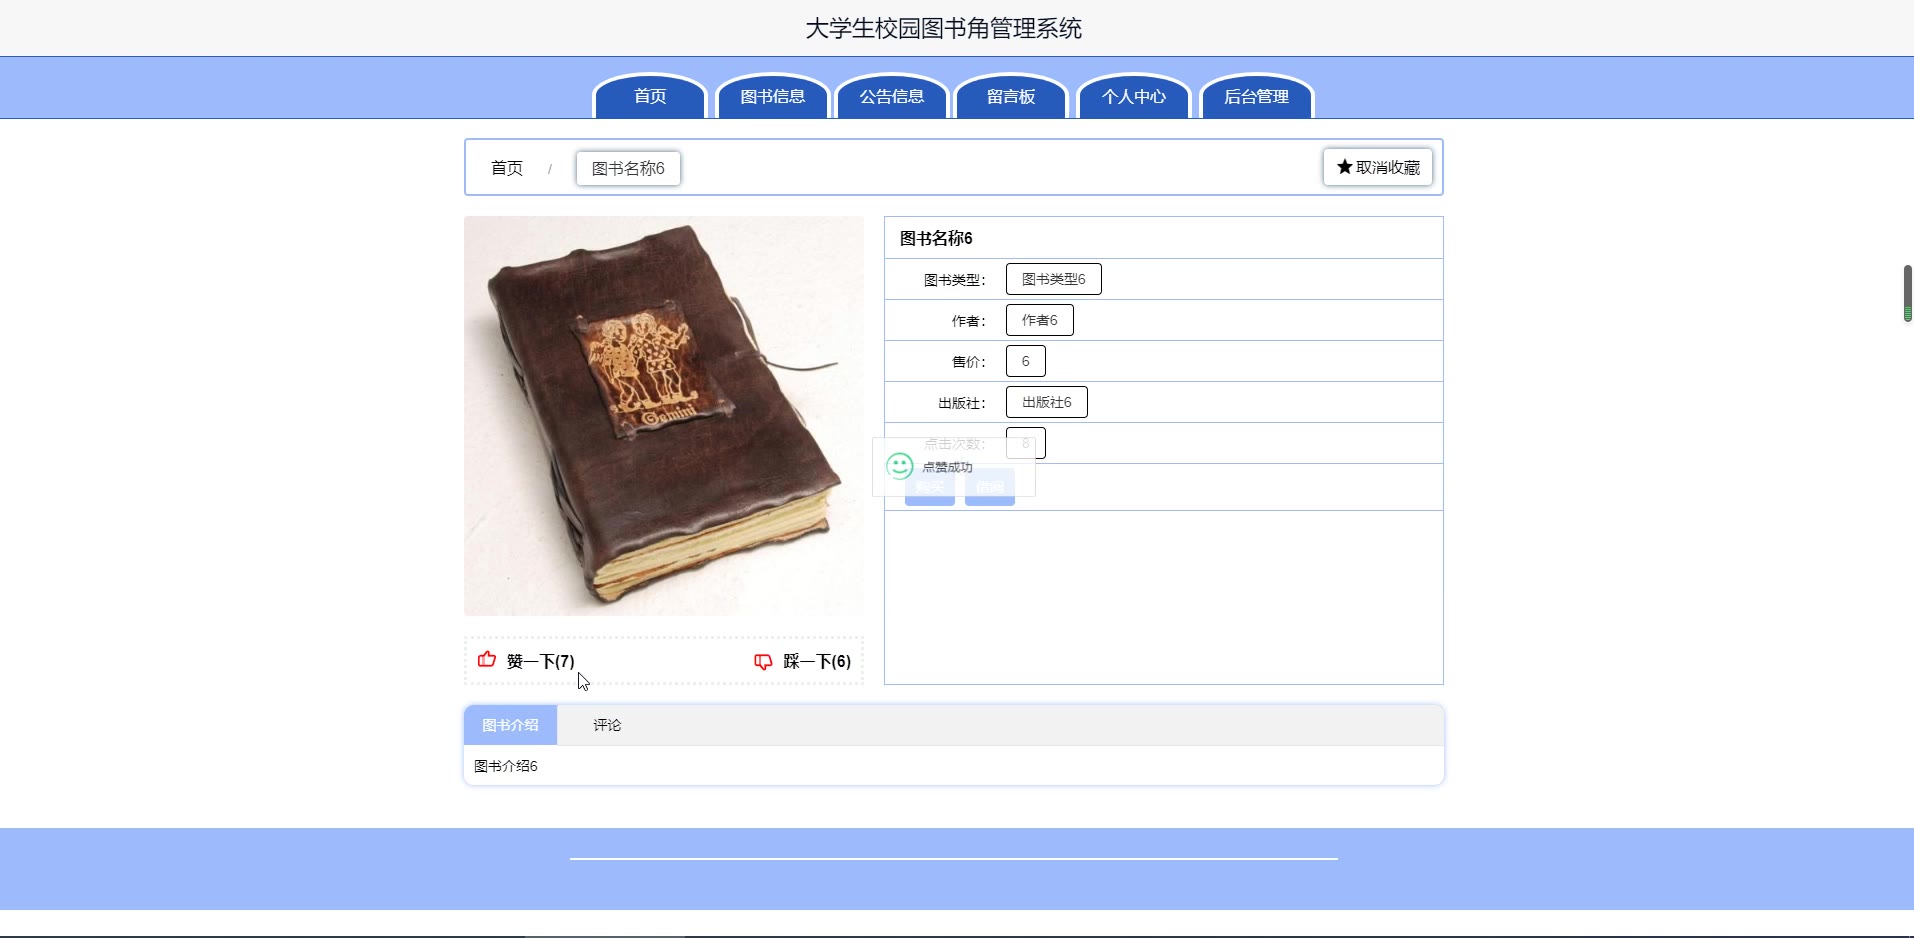The image size is (1914, 938).
Task: Click the 首页 breadcrumb link
Action: [x=507, y=168]
